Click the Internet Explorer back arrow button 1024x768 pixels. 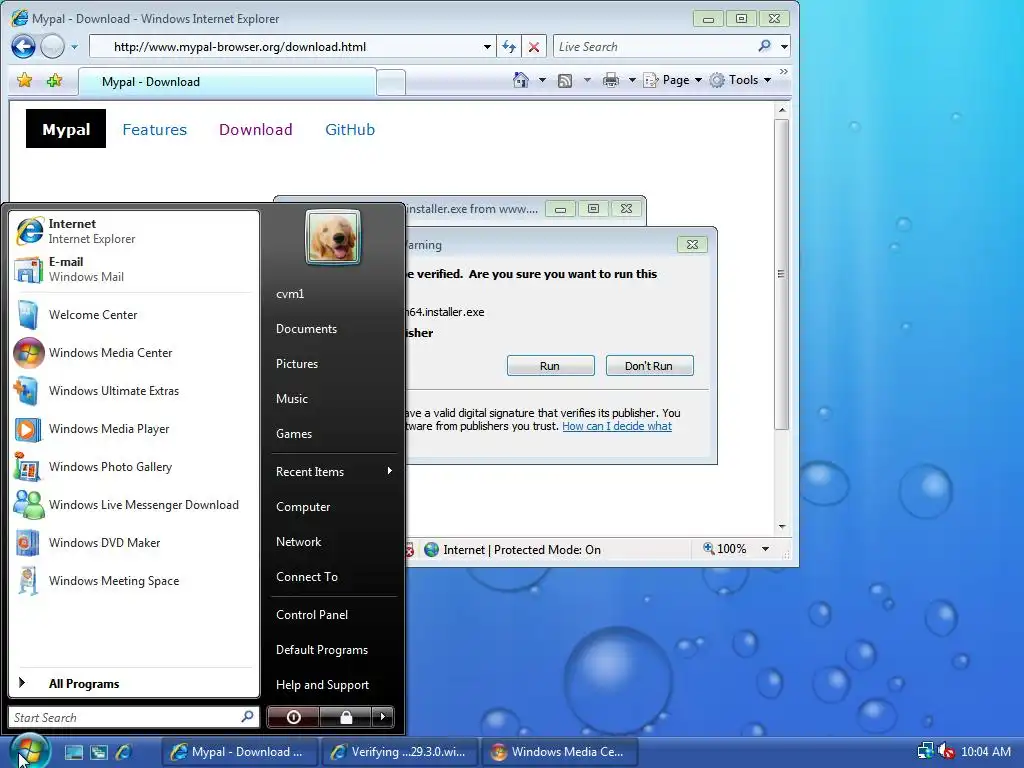point(24,46)
